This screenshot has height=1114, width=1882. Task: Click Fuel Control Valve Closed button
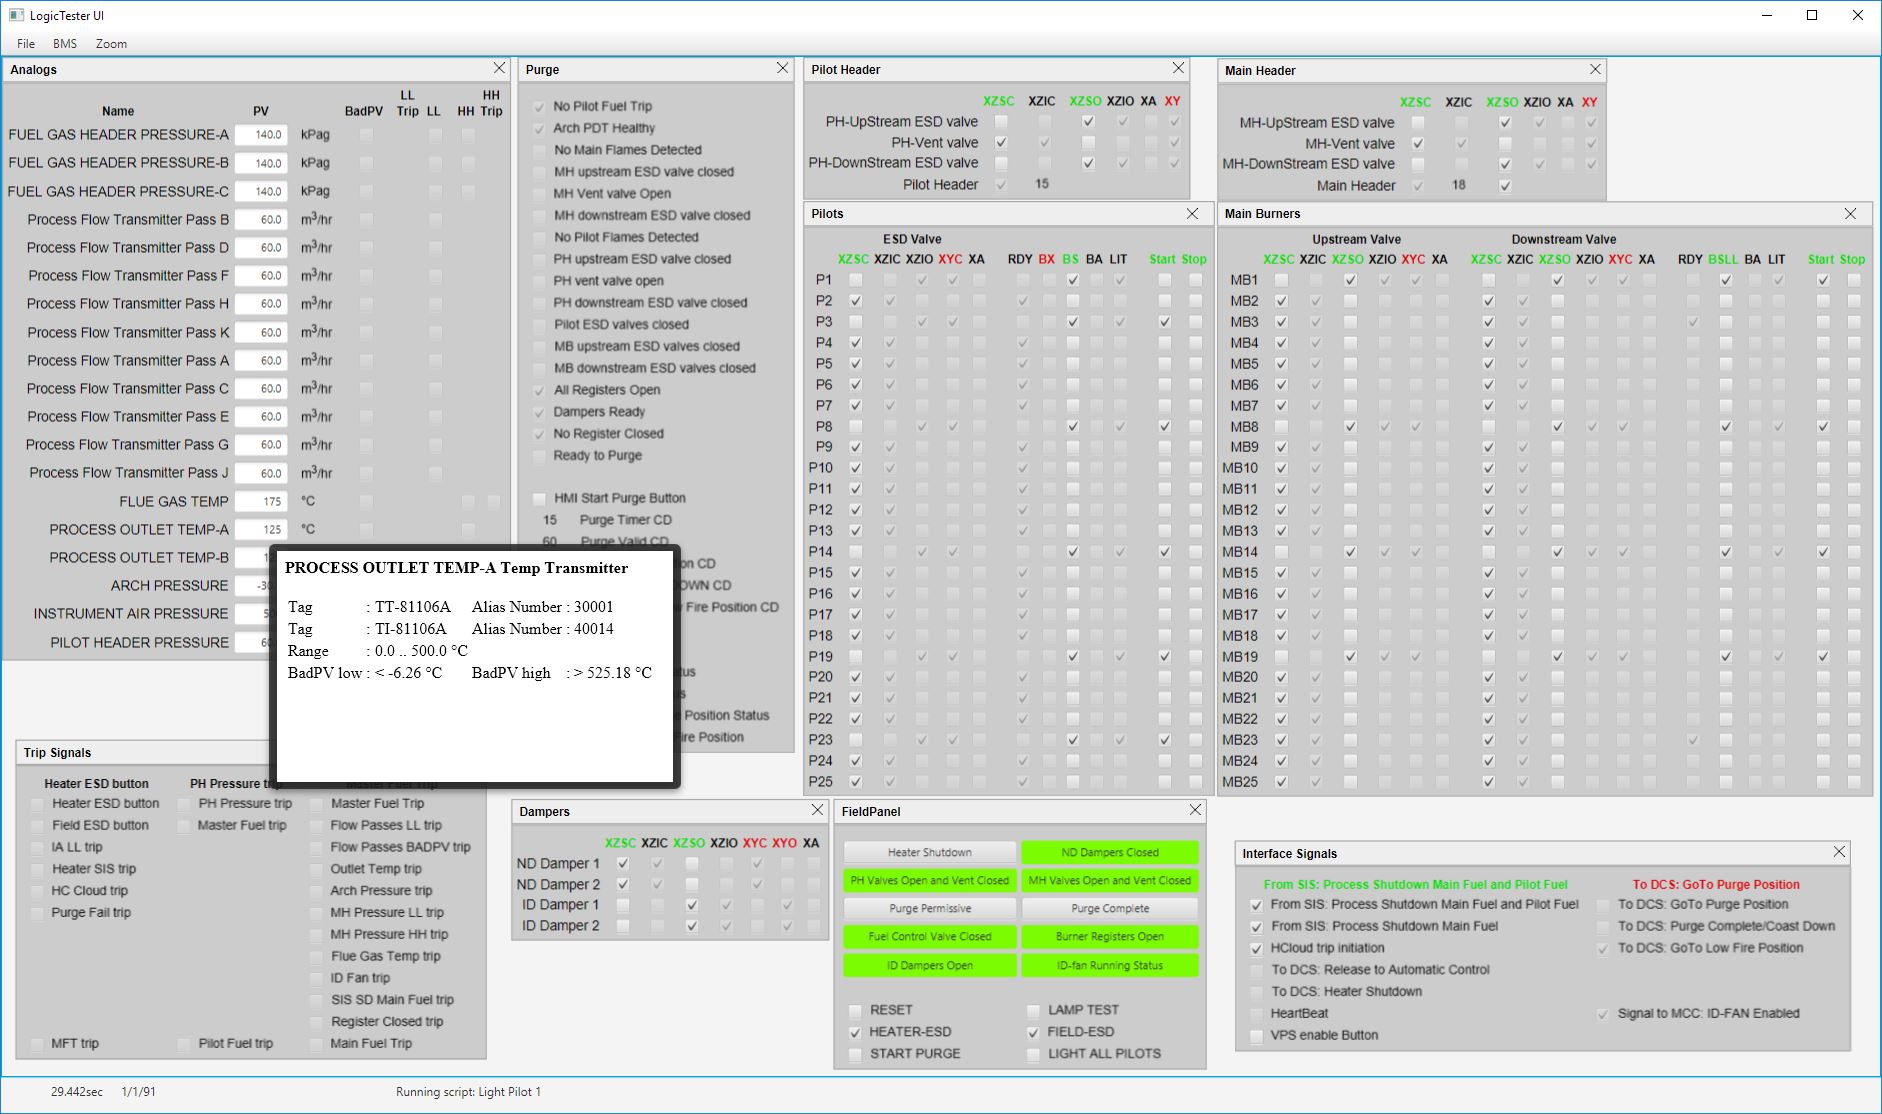pyautogui.click(x=930, y=937)
